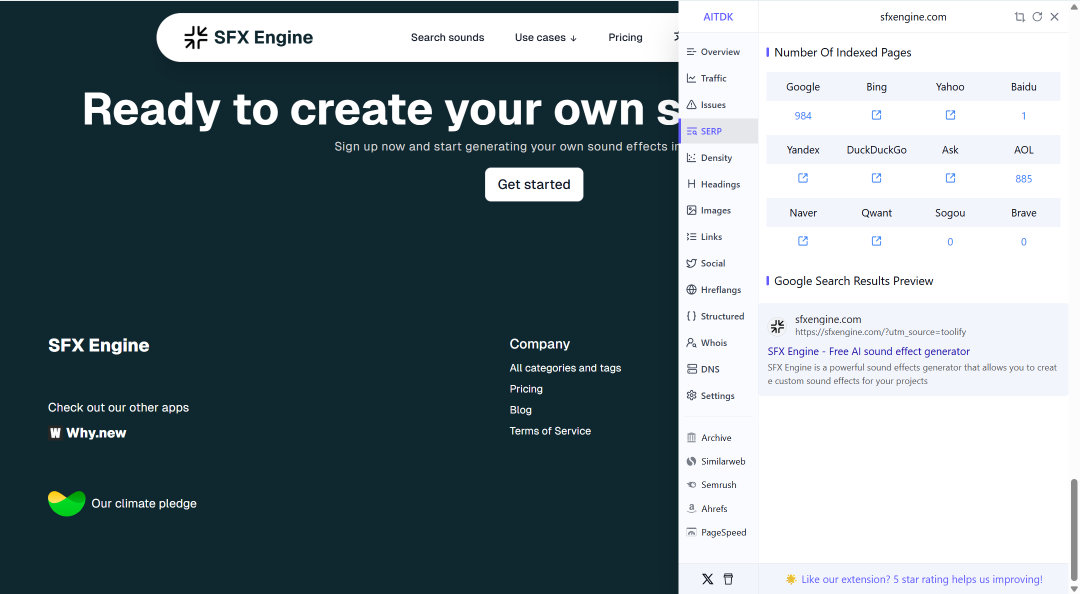Open the Blog footer link
Screen dimensions: 1080x594
tap(521, 410)
